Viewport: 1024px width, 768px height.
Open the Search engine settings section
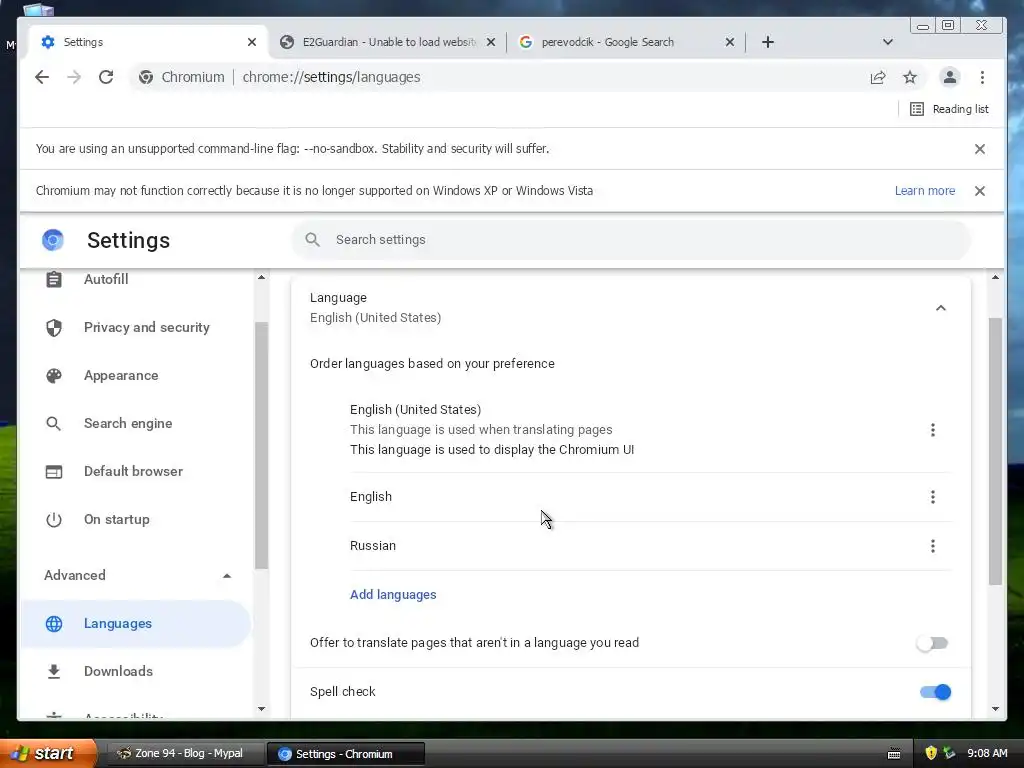[x=136, y=423]
